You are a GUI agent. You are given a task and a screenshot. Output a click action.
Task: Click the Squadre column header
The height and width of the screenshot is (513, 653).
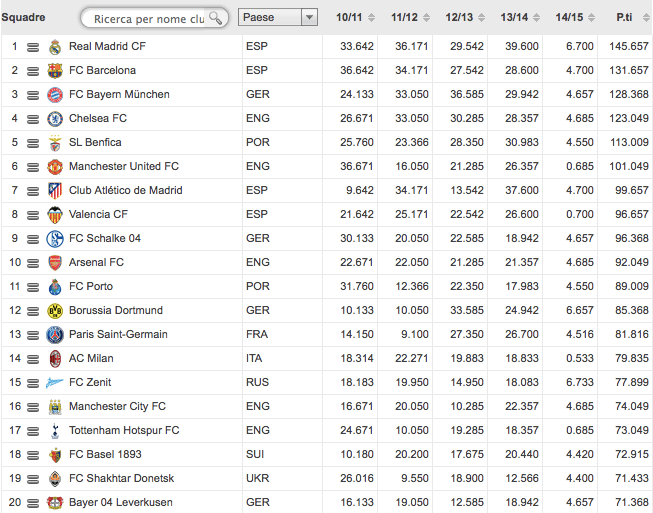pos(23,17)
